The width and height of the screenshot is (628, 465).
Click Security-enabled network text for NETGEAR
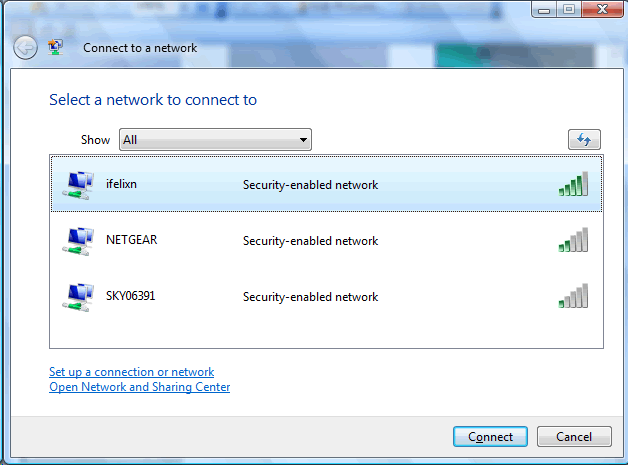pos(310,241)
